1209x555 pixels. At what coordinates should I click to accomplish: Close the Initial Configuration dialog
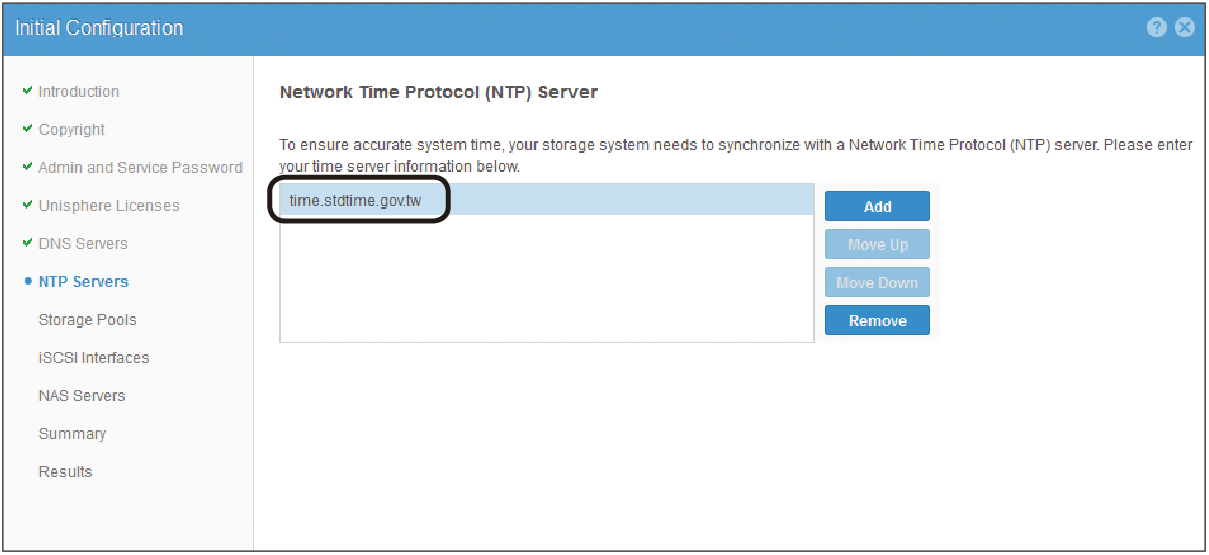[1185, 28]
